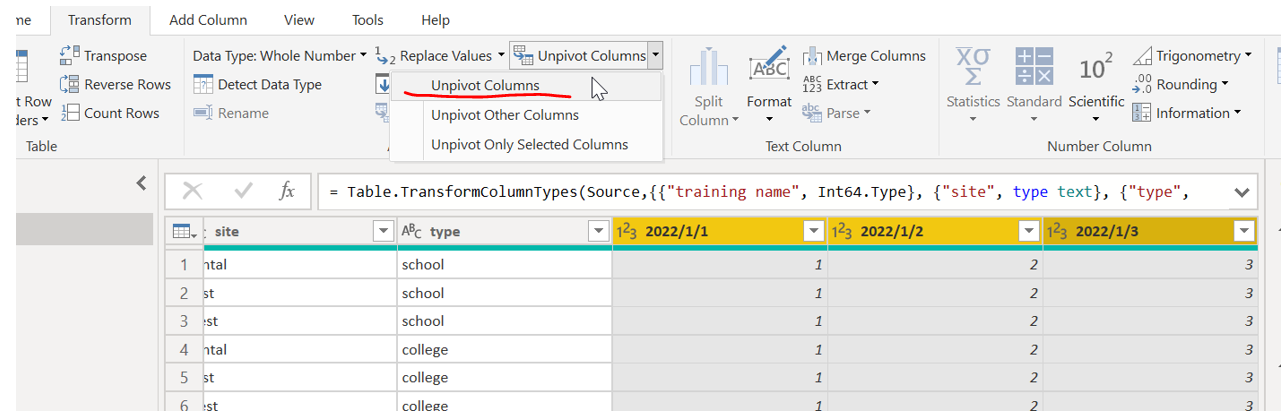
Task: Open the filter dropdown for 2022/1/2 column
Action: point(1028,231)
